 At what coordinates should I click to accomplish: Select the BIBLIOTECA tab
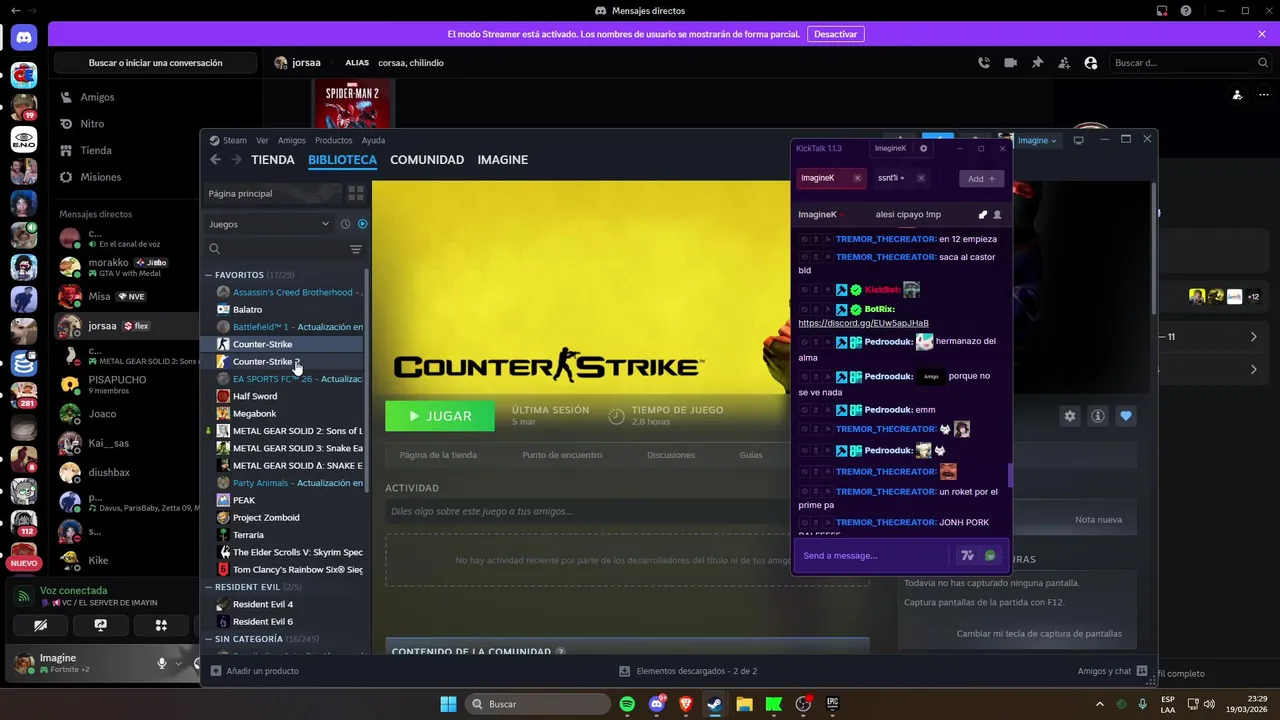(x=342, y=160)
